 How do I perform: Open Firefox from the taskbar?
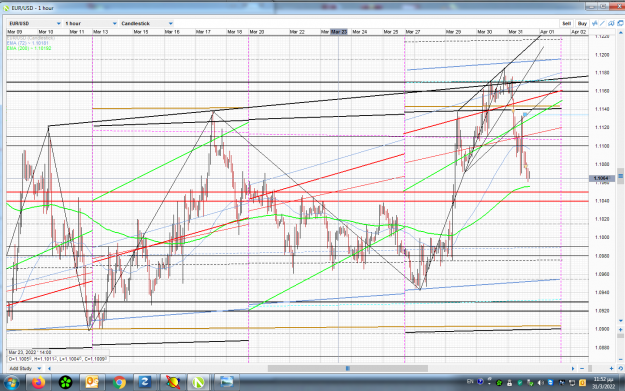[x=39, y=383]
